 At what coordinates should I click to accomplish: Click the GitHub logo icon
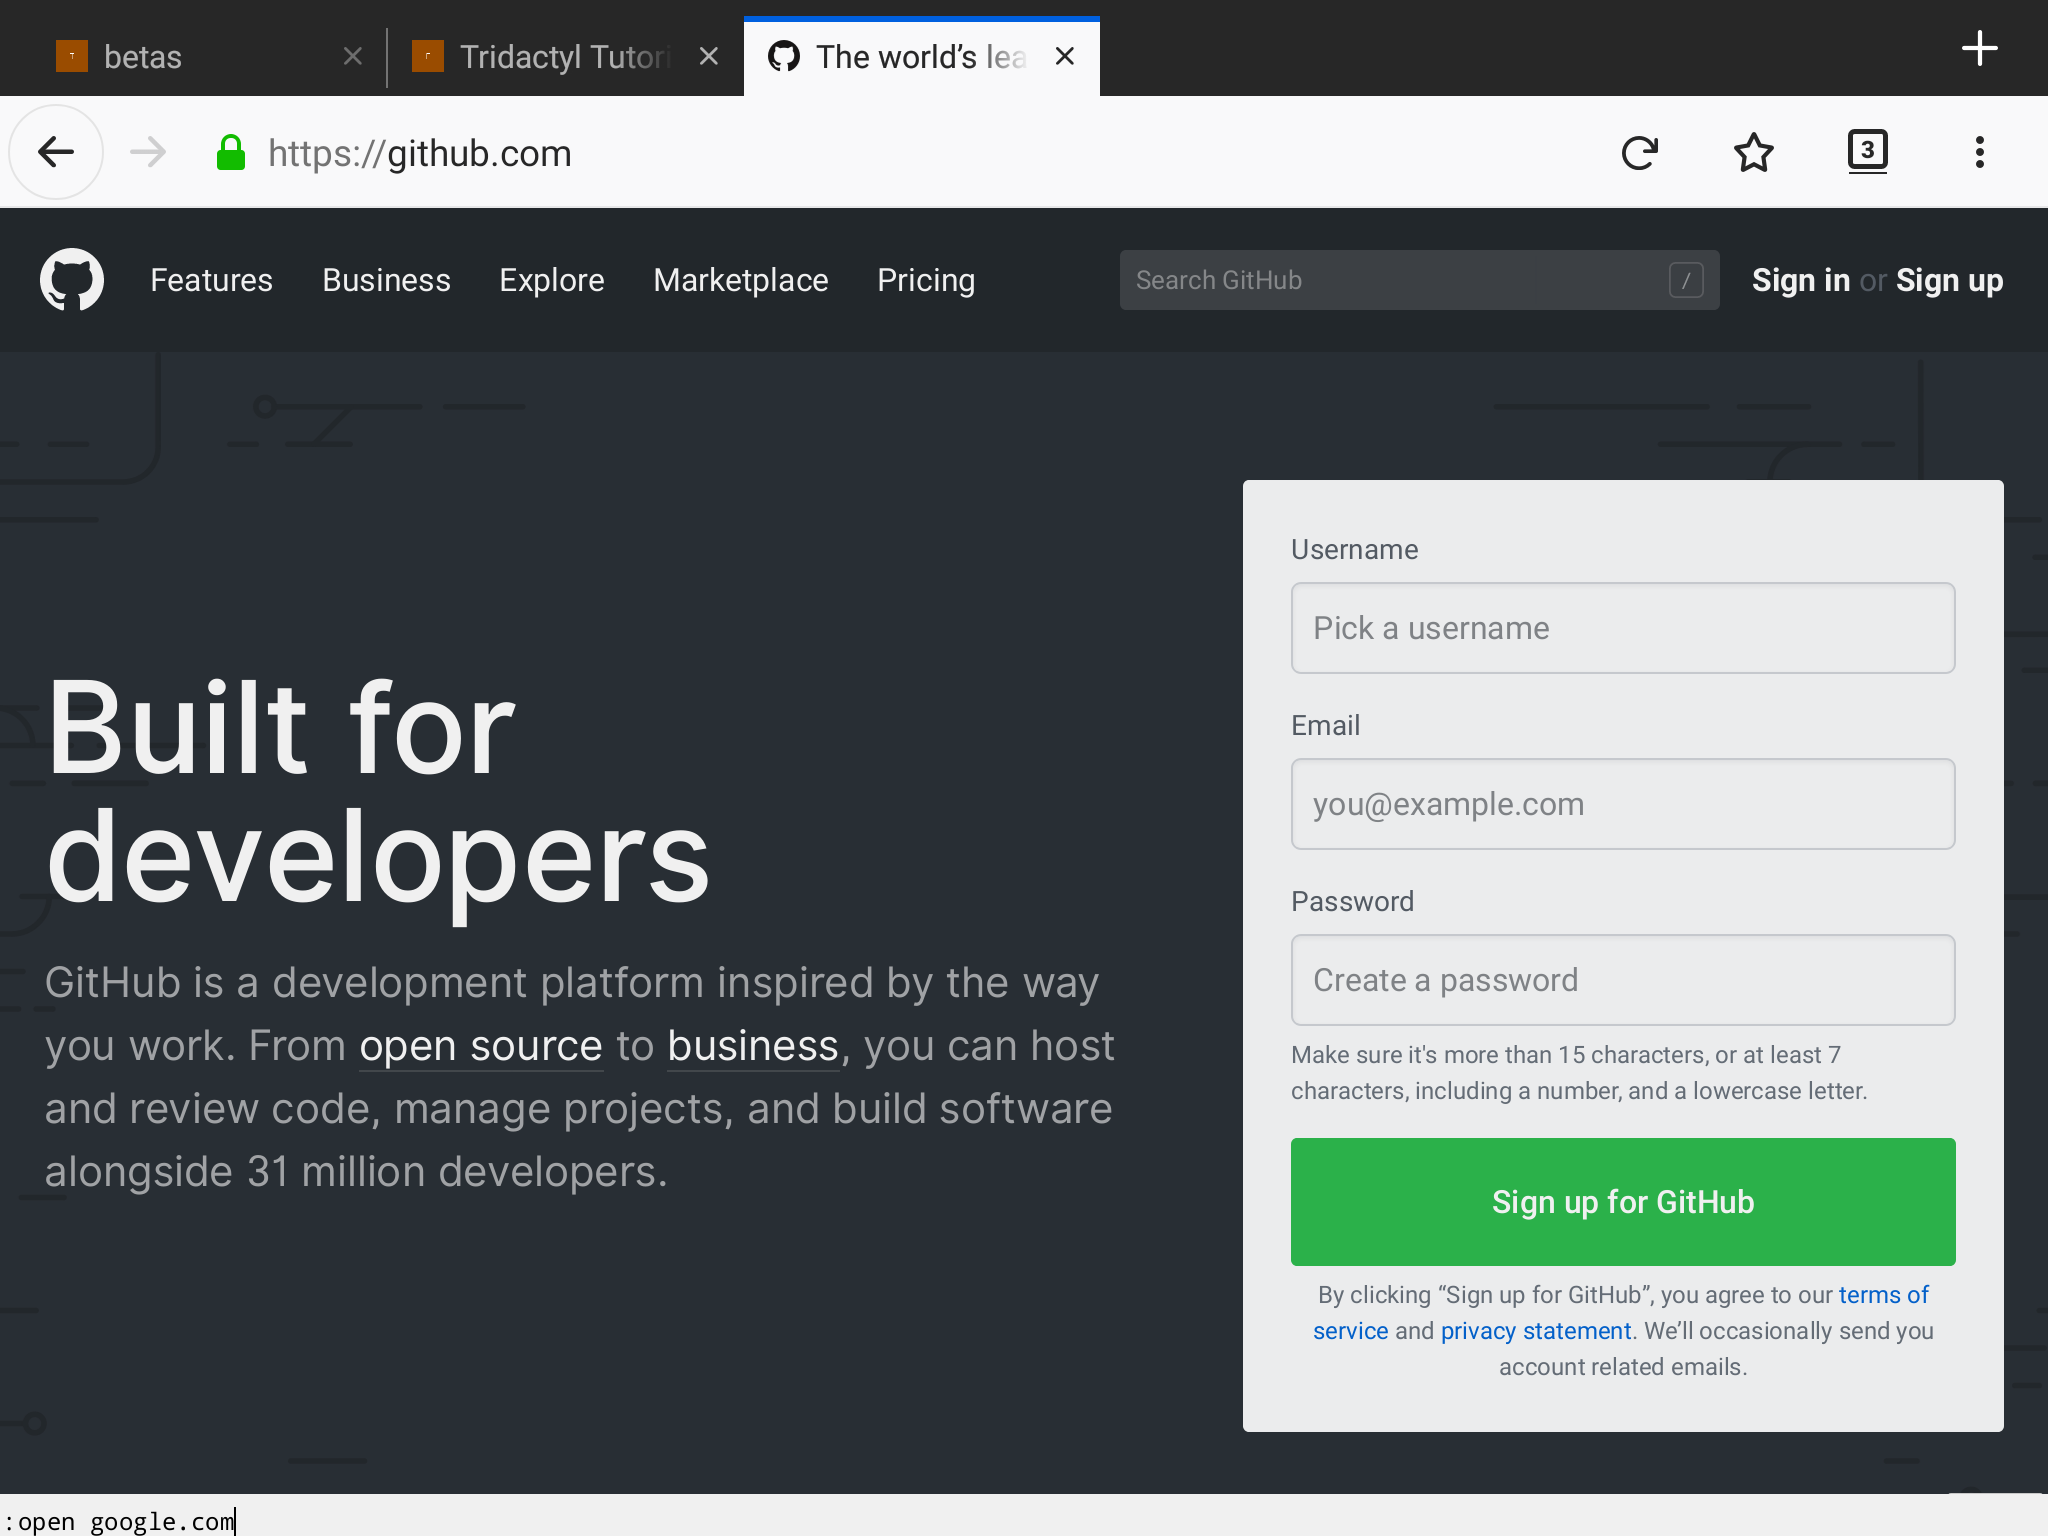coord(73,278)
